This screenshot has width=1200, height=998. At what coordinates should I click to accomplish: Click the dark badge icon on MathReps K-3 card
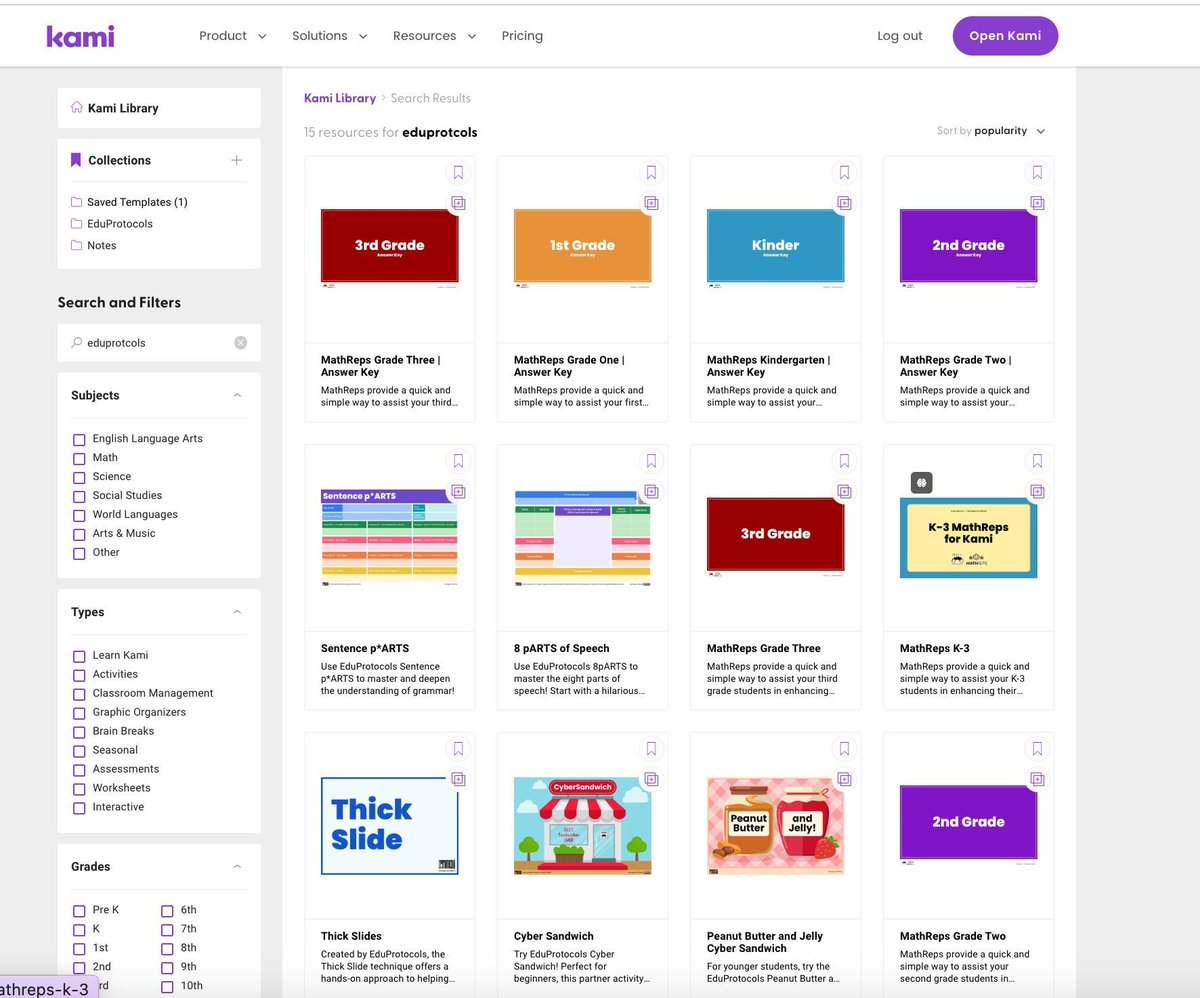click(921, 482)
